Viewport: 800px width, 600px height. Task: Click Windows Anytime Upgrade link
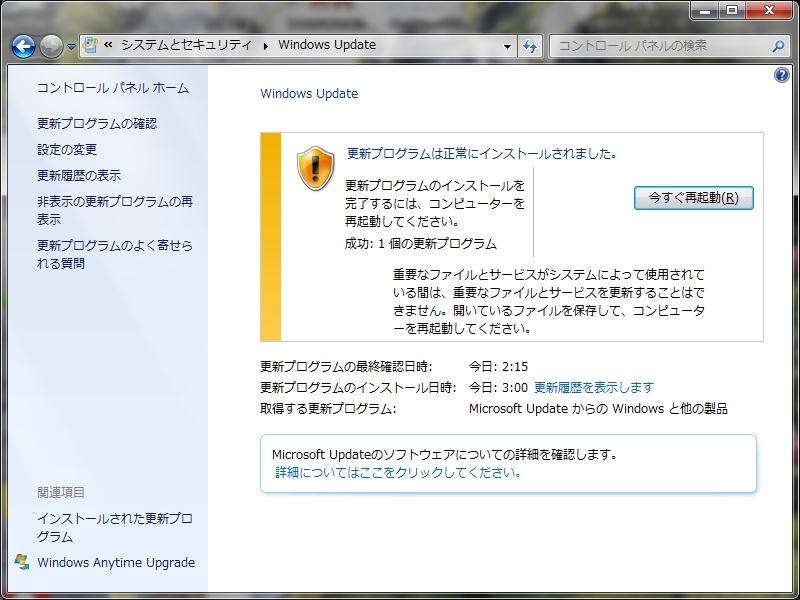pyautogui.click(x=116, y=562)
